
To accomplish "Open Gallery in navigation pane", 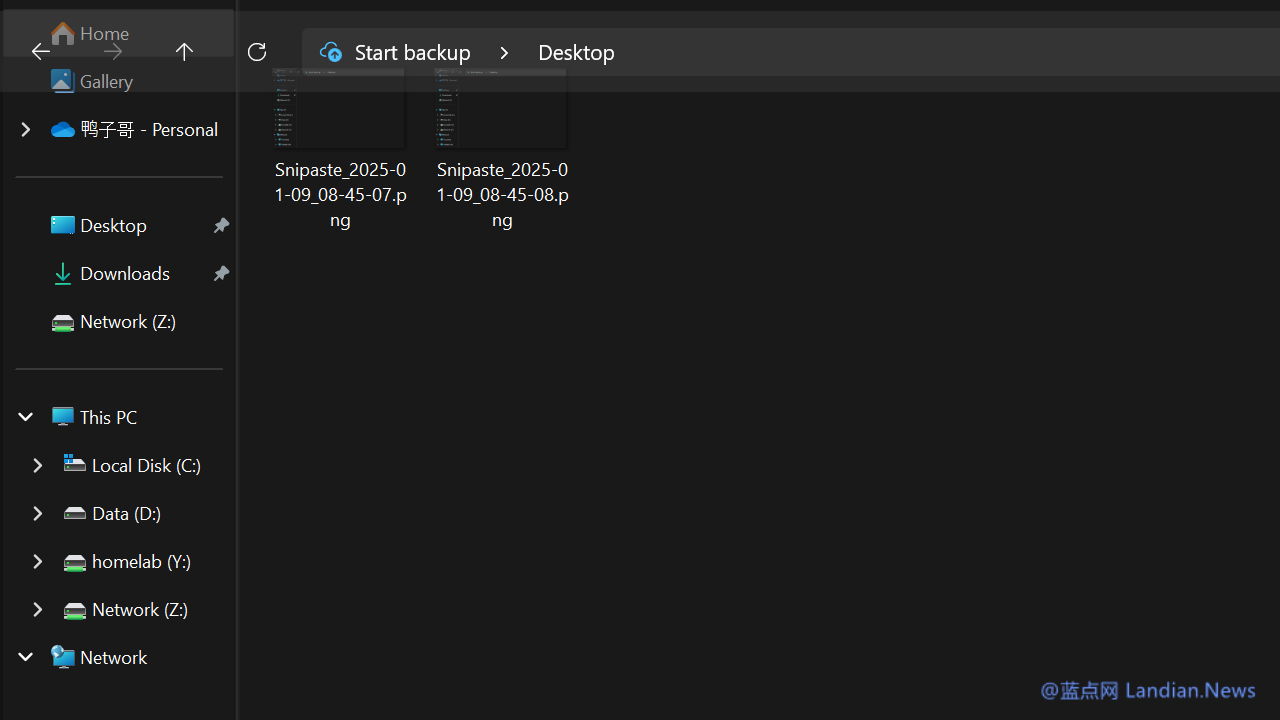I will pos(106,82).
